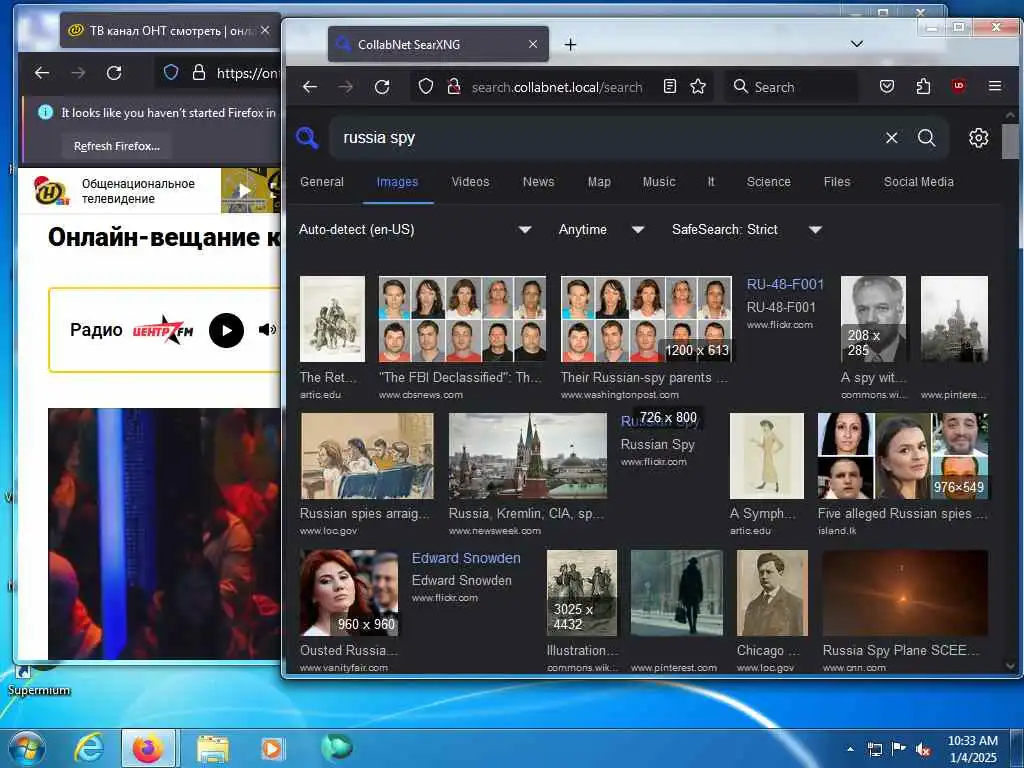Open 'Ousted Russia...' vanityfair thumbnail
The image size is (1024, 768).
[349, 593]
